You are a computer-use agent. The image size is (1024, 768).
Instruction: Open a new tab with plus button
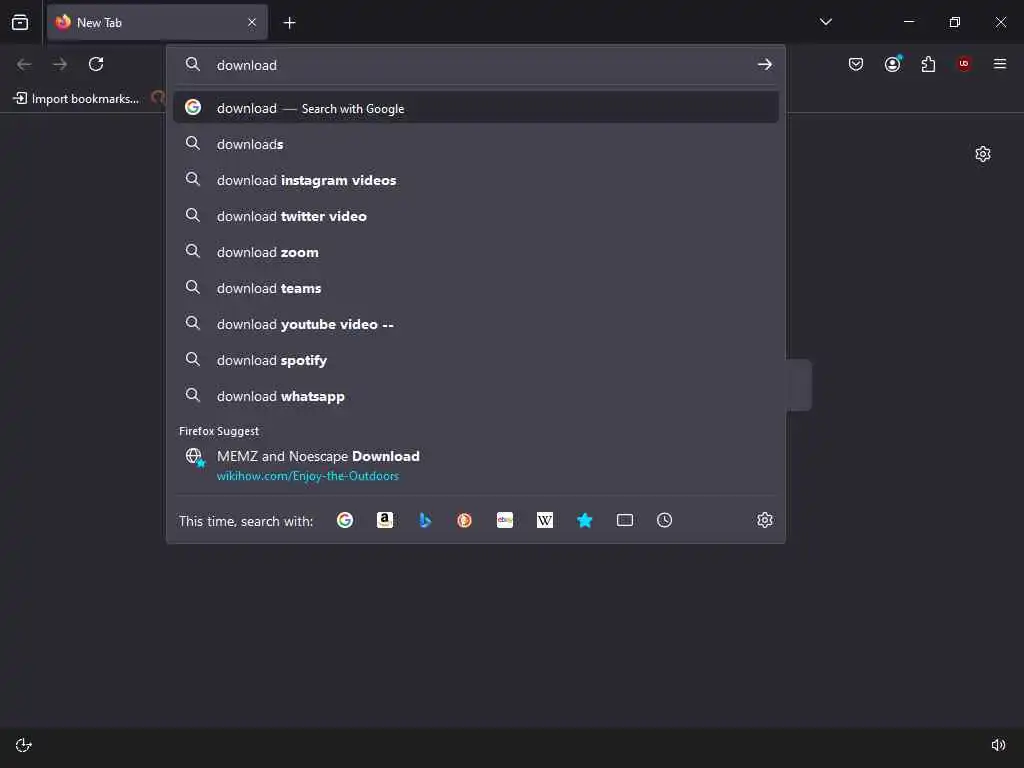point(289,23)
